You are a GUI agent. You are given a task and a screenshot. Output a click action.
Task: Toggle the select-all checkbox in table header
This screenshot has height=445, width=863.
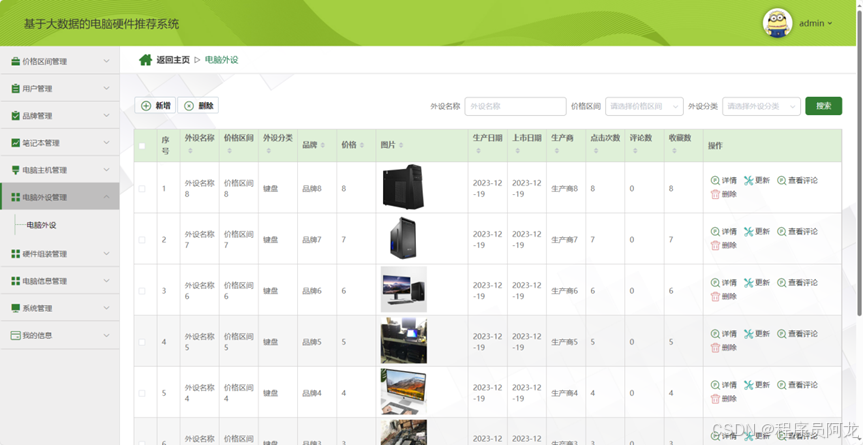(x=142, y=146)
